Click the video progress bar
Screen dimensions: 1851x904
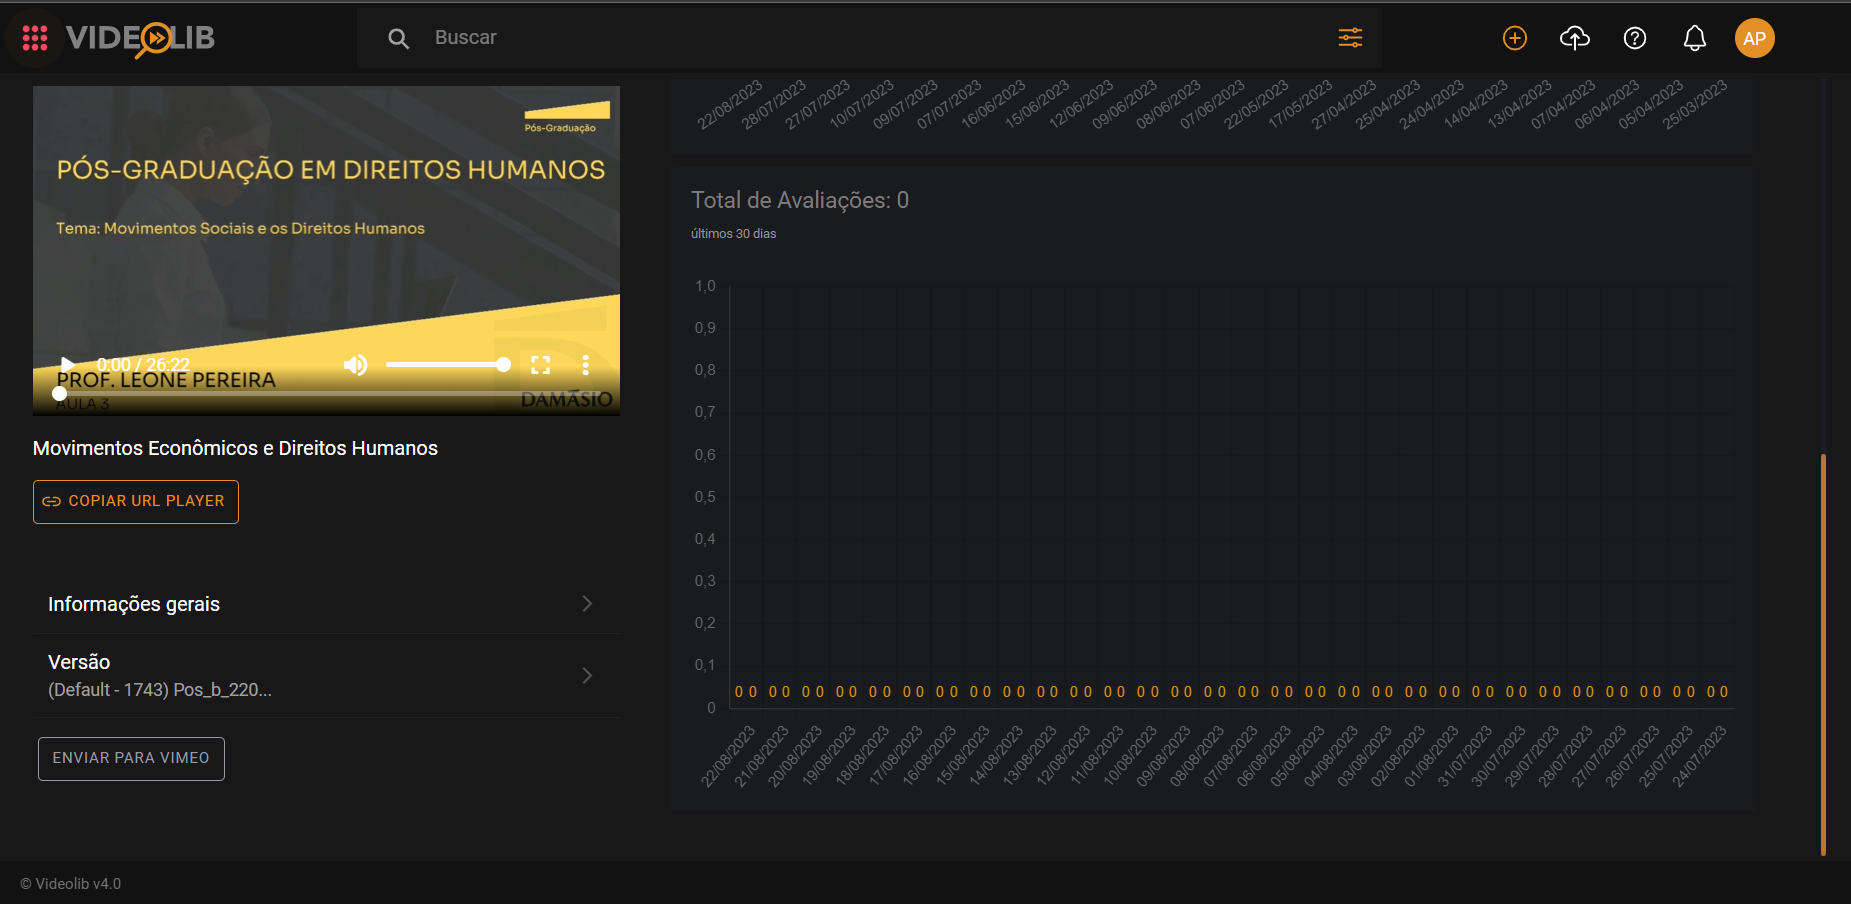[326, 393]
